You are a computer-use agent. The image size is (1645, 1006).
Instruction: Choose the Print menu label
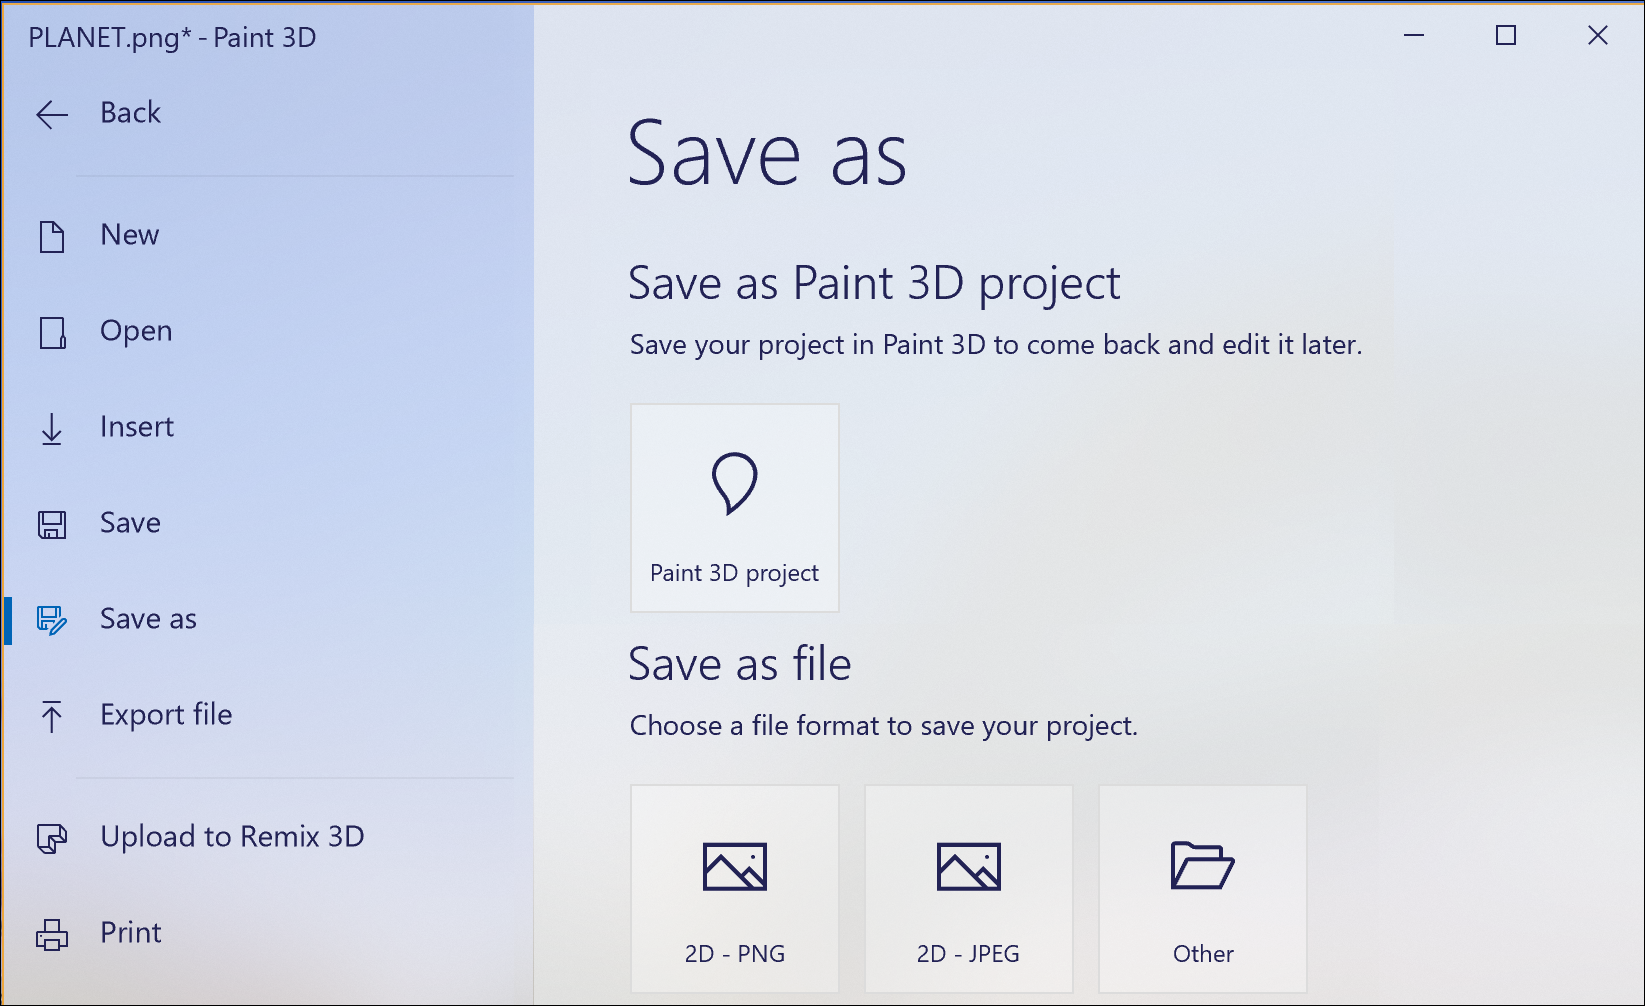(x=131, y=933)
